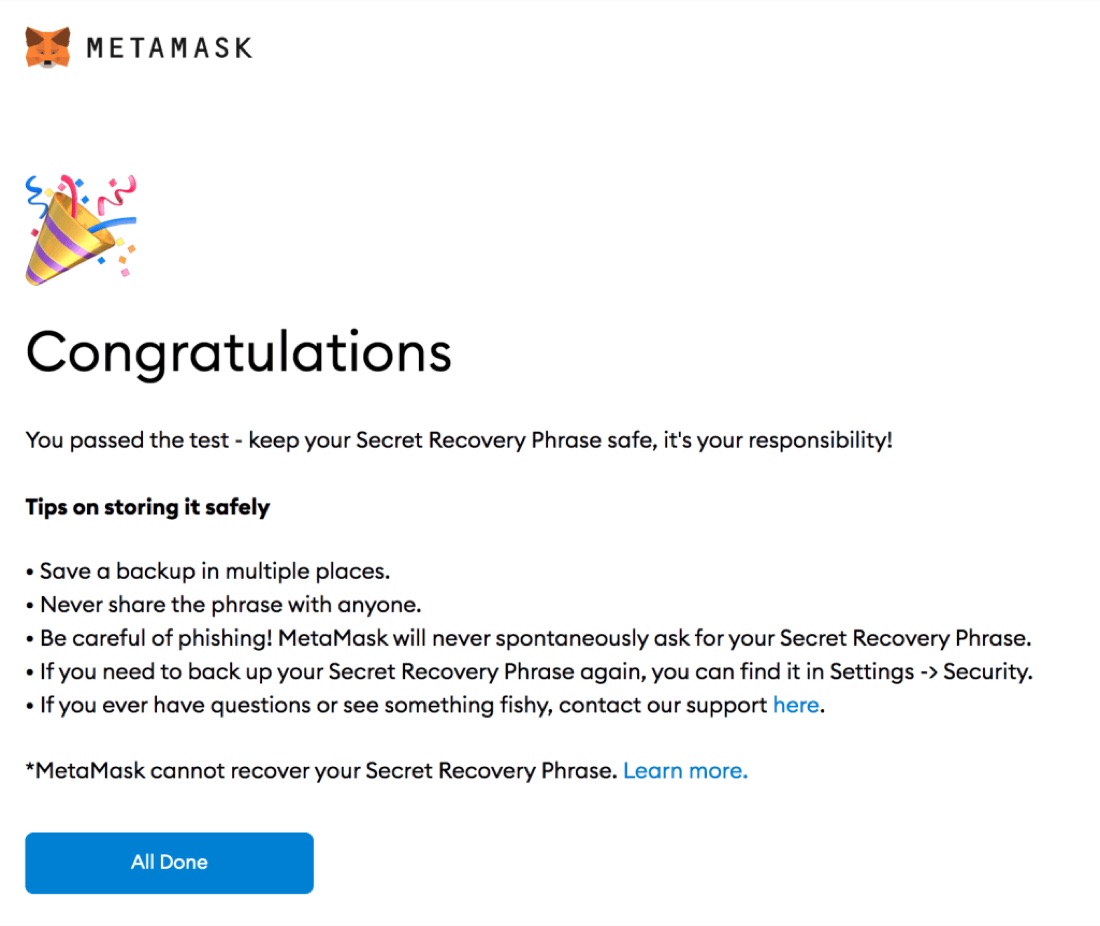This screenshot has height=926, width=1100.
Task: Click 'Tips on storing it safely' heading
Action: tap(147, 507)
